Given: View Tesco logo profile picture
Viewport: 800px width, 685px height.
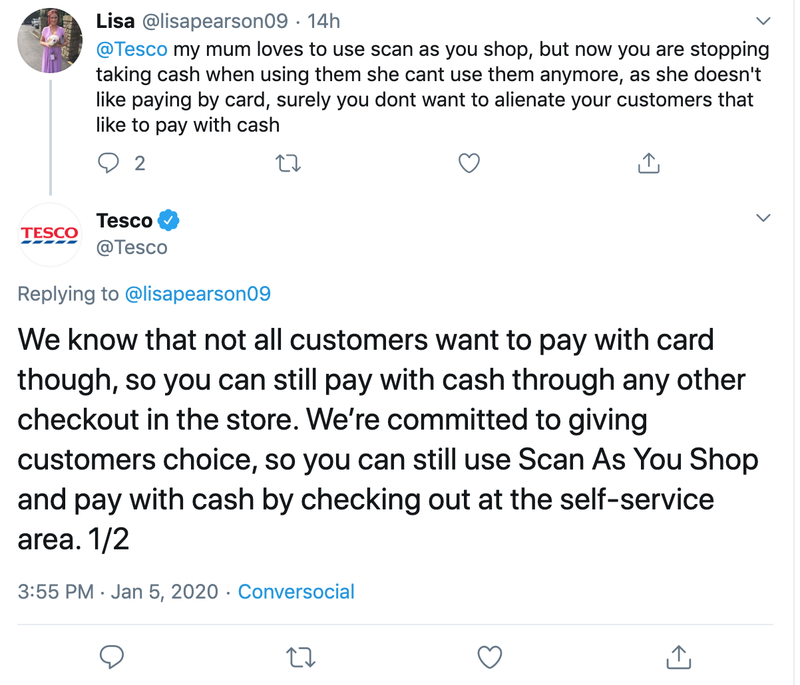Looking at the screenshot, I should [50, 234].
